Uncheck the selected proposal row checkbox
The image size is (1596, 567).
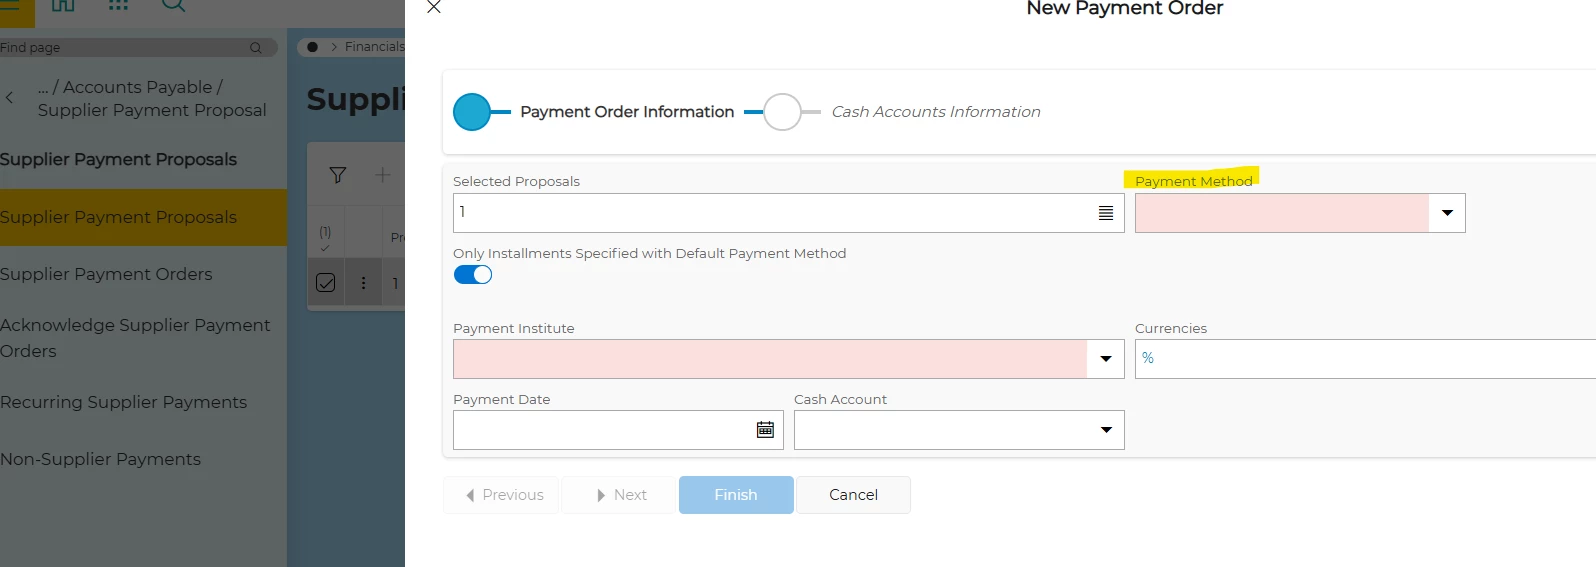click(325, 283)
